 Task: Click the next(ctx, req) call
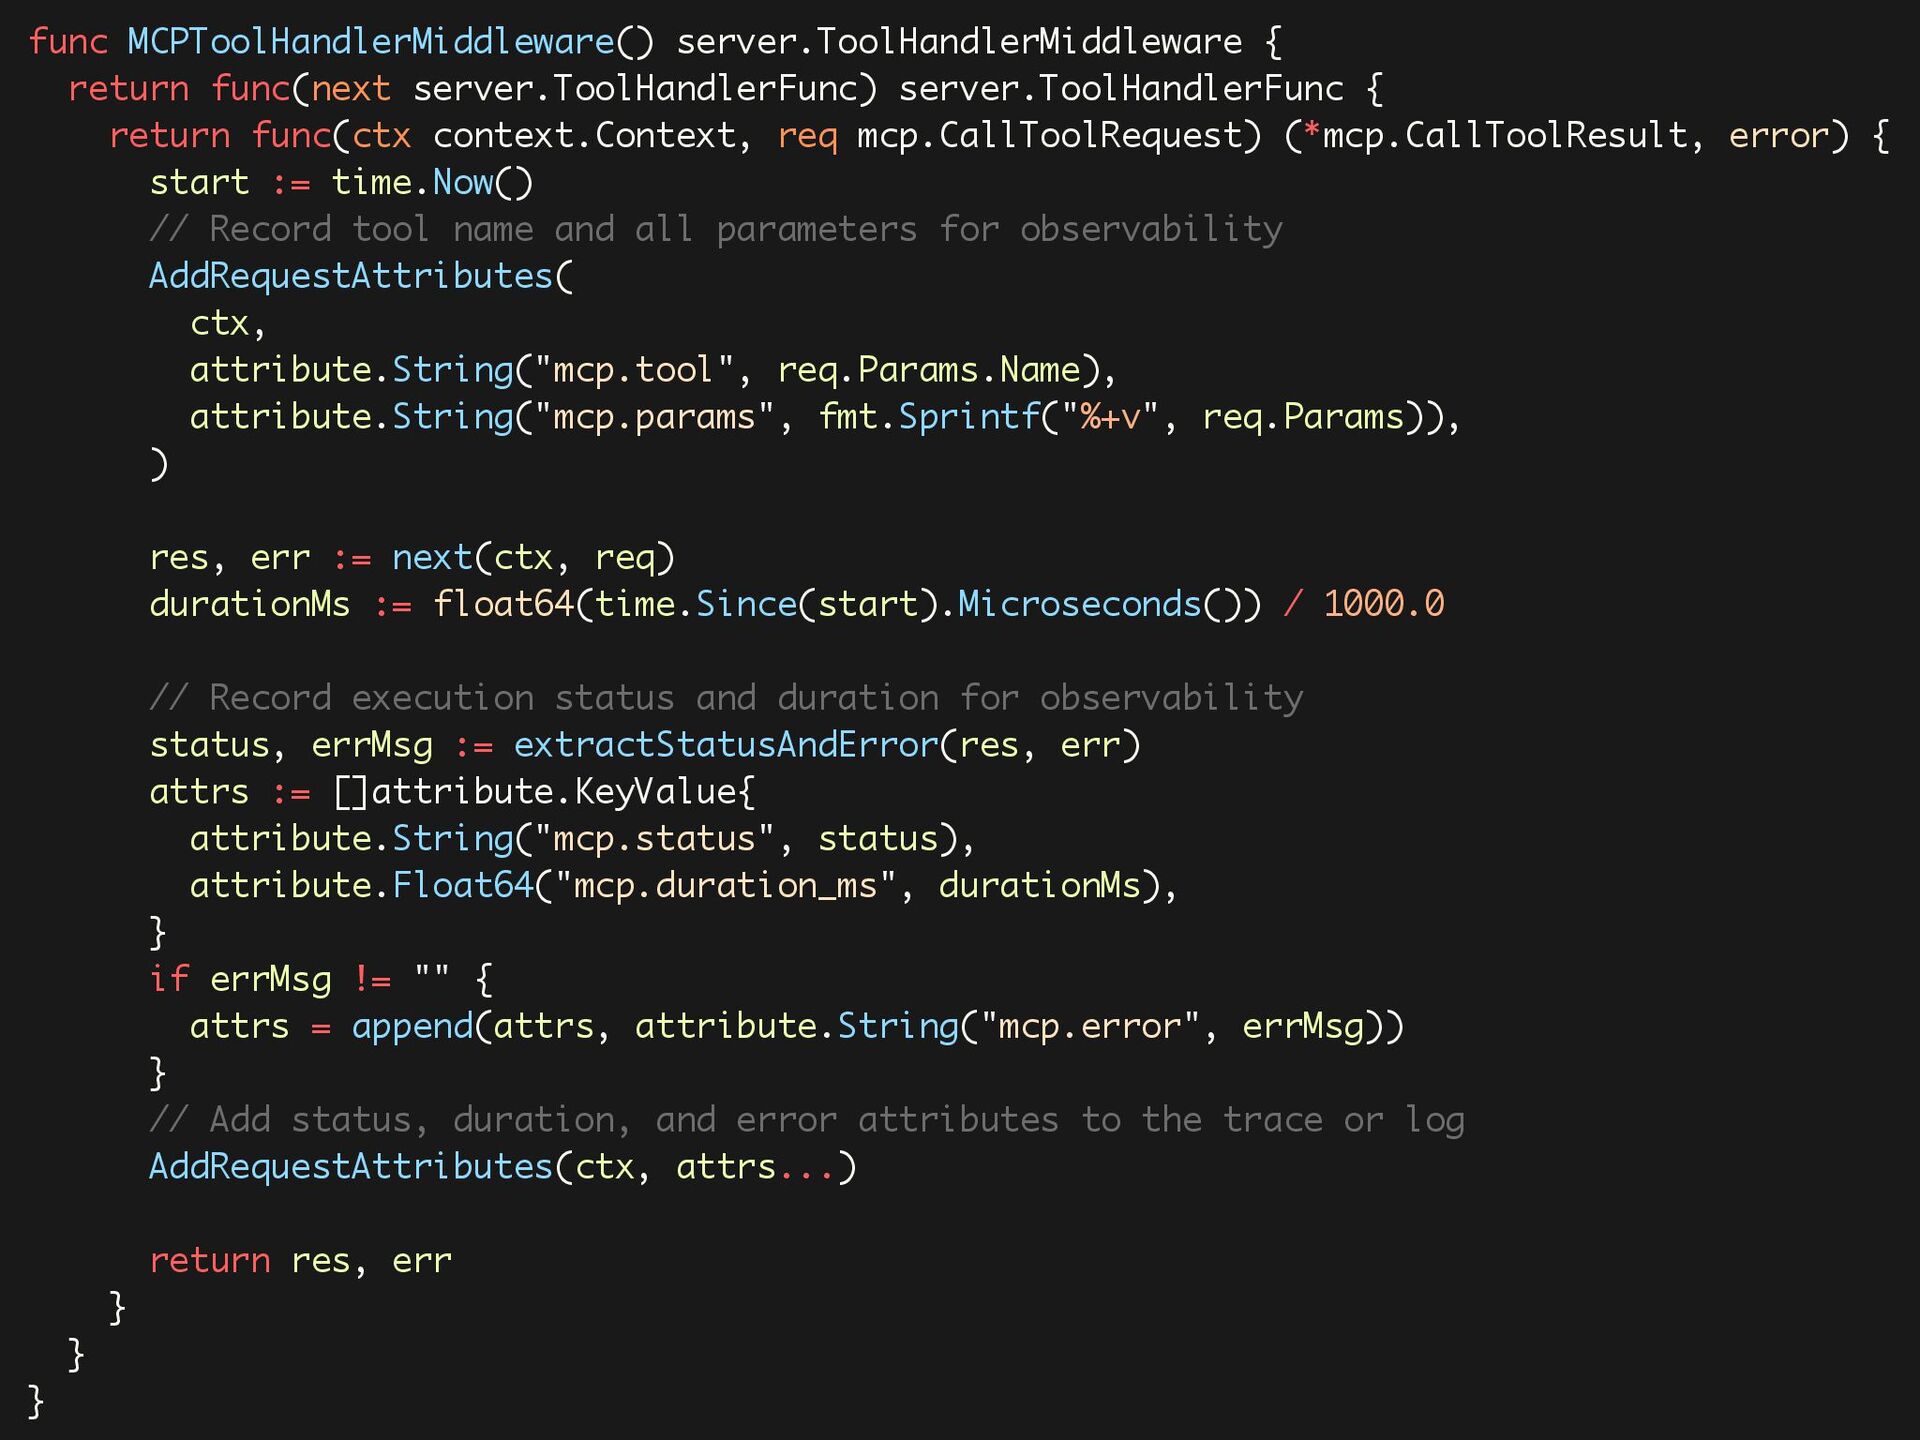(532, 558)
